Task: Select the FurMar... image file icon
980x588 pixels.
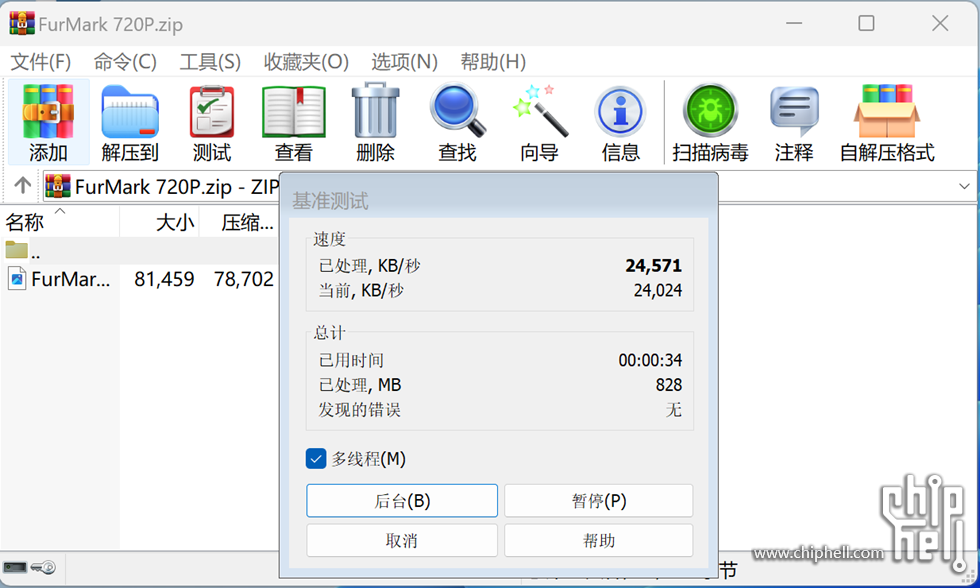Action: [x=17, y=279]
